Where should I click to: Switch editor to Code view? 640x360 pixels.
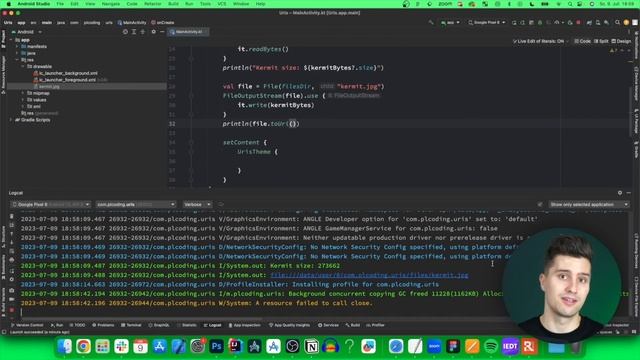coord(582,41)
